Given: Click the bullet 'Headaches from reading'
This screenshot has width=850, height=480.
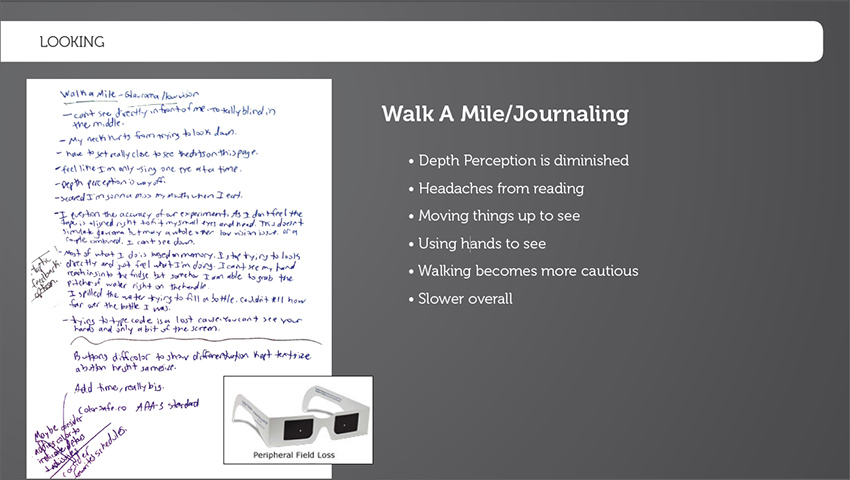Looking at the screenshot, I should (x=501, y=189).
